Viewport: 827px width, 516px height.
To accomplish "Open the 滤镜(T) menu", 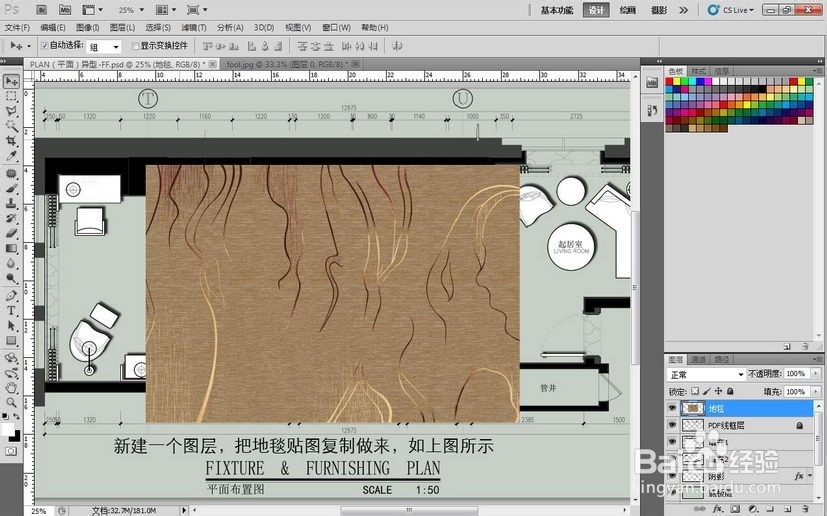I will 194,27.
